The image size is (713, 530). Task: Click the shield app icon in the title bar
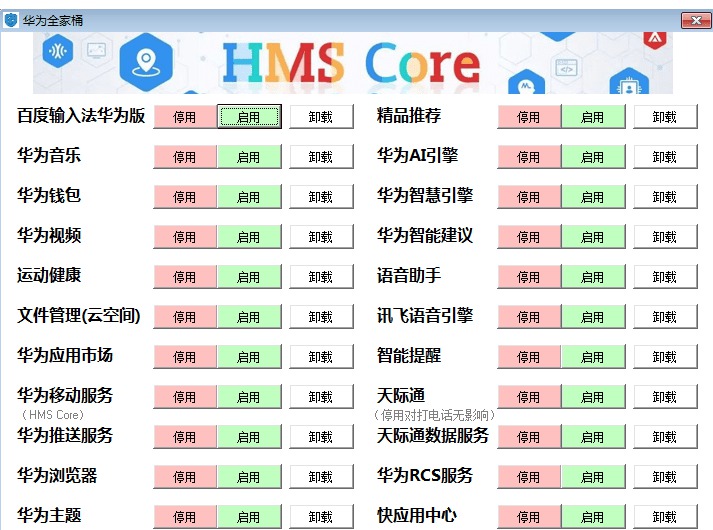10,20
